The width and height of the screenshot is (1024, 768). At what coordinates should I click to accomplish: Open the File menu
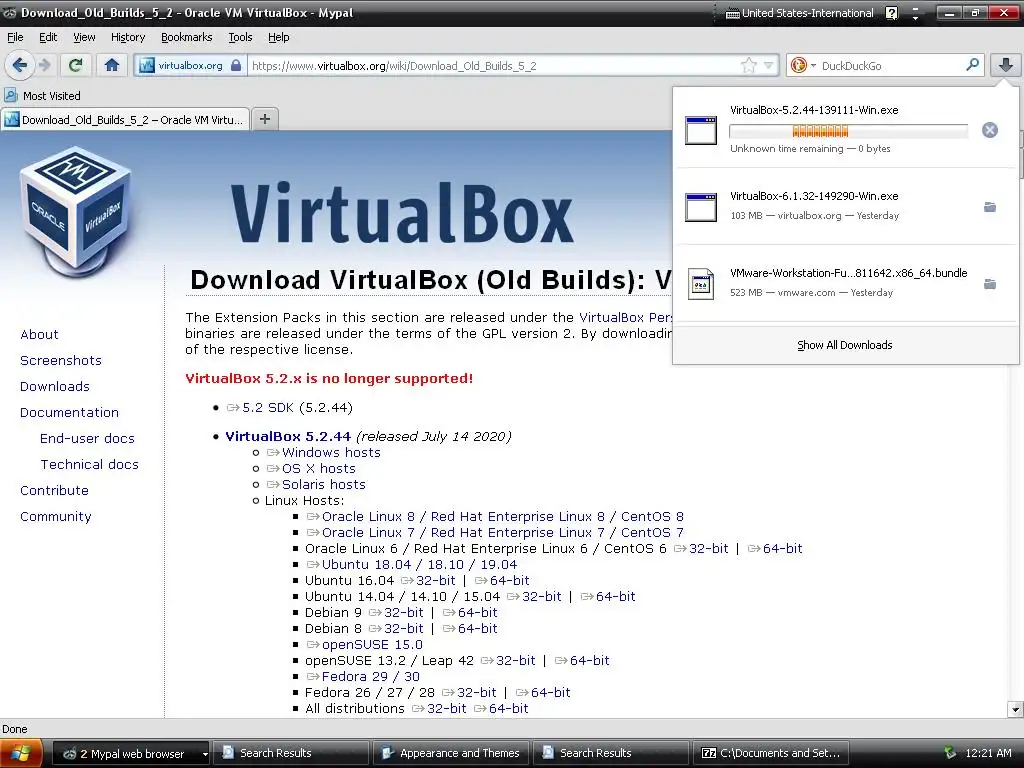click(x=15, y=37)
